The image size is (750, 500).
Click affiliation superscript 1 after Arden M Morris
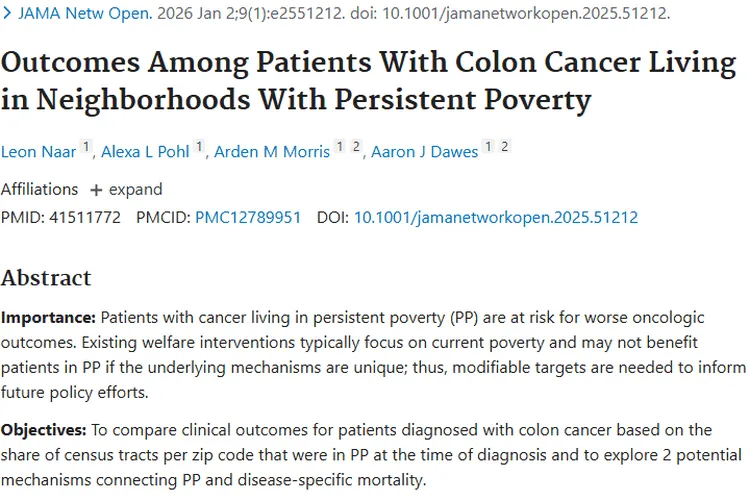click(340, 147)
